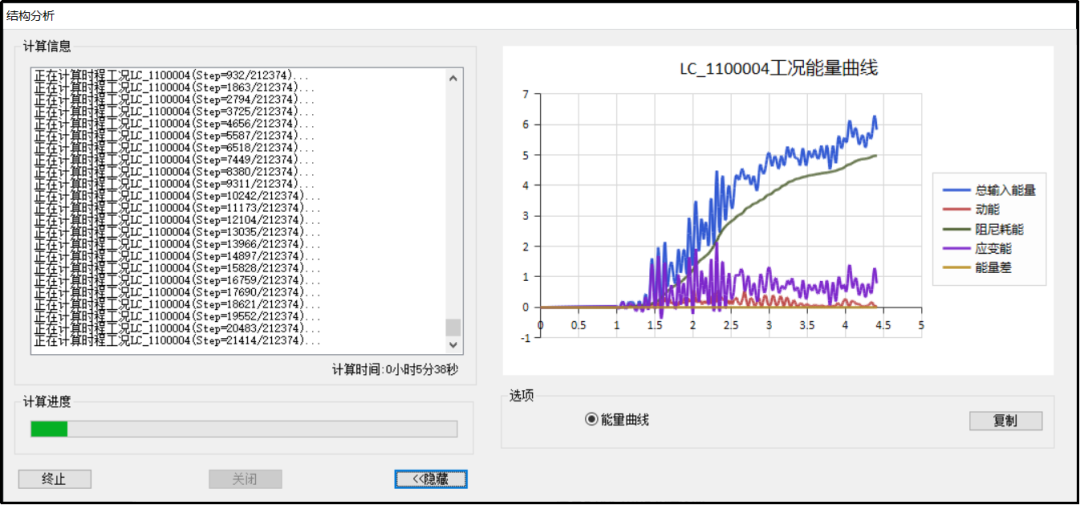The image size is (1080, 505).
Task: Click legend label 应变能
Action: click(x=994, y=248)
